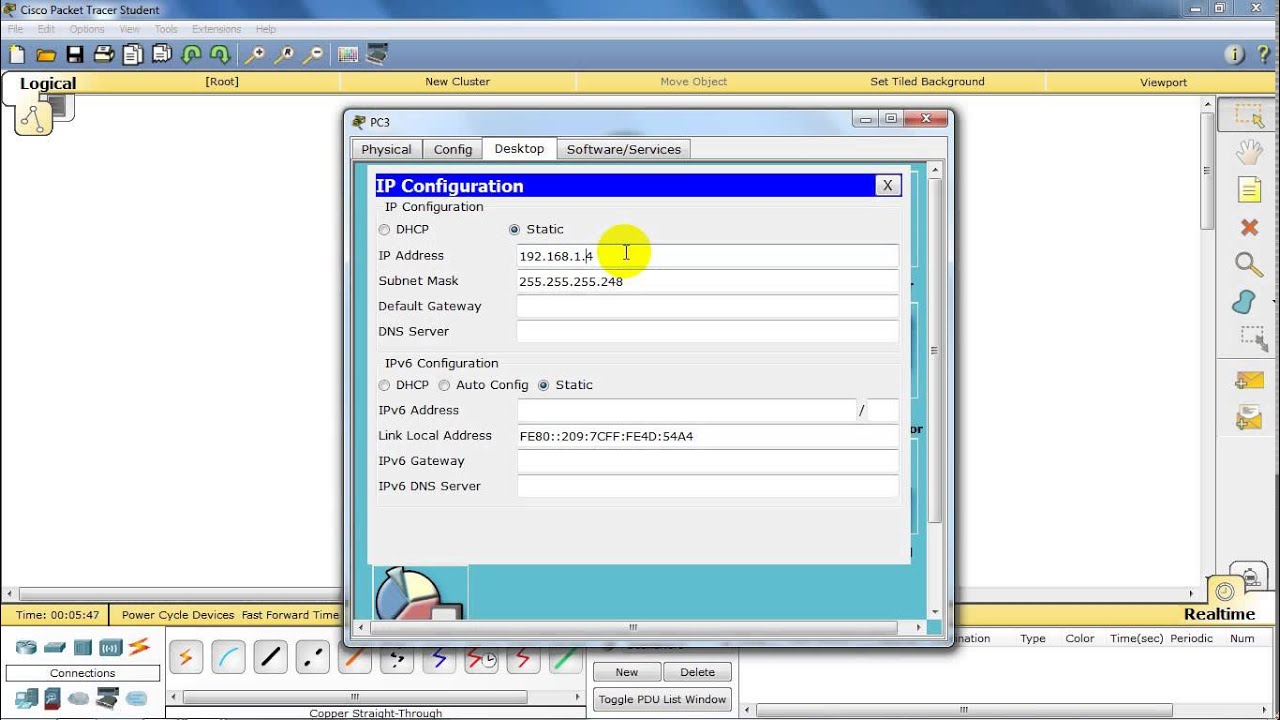Screen dimensions: 1280x720
Task: Click the Delete scenario button
Action: tap(698, 672)
